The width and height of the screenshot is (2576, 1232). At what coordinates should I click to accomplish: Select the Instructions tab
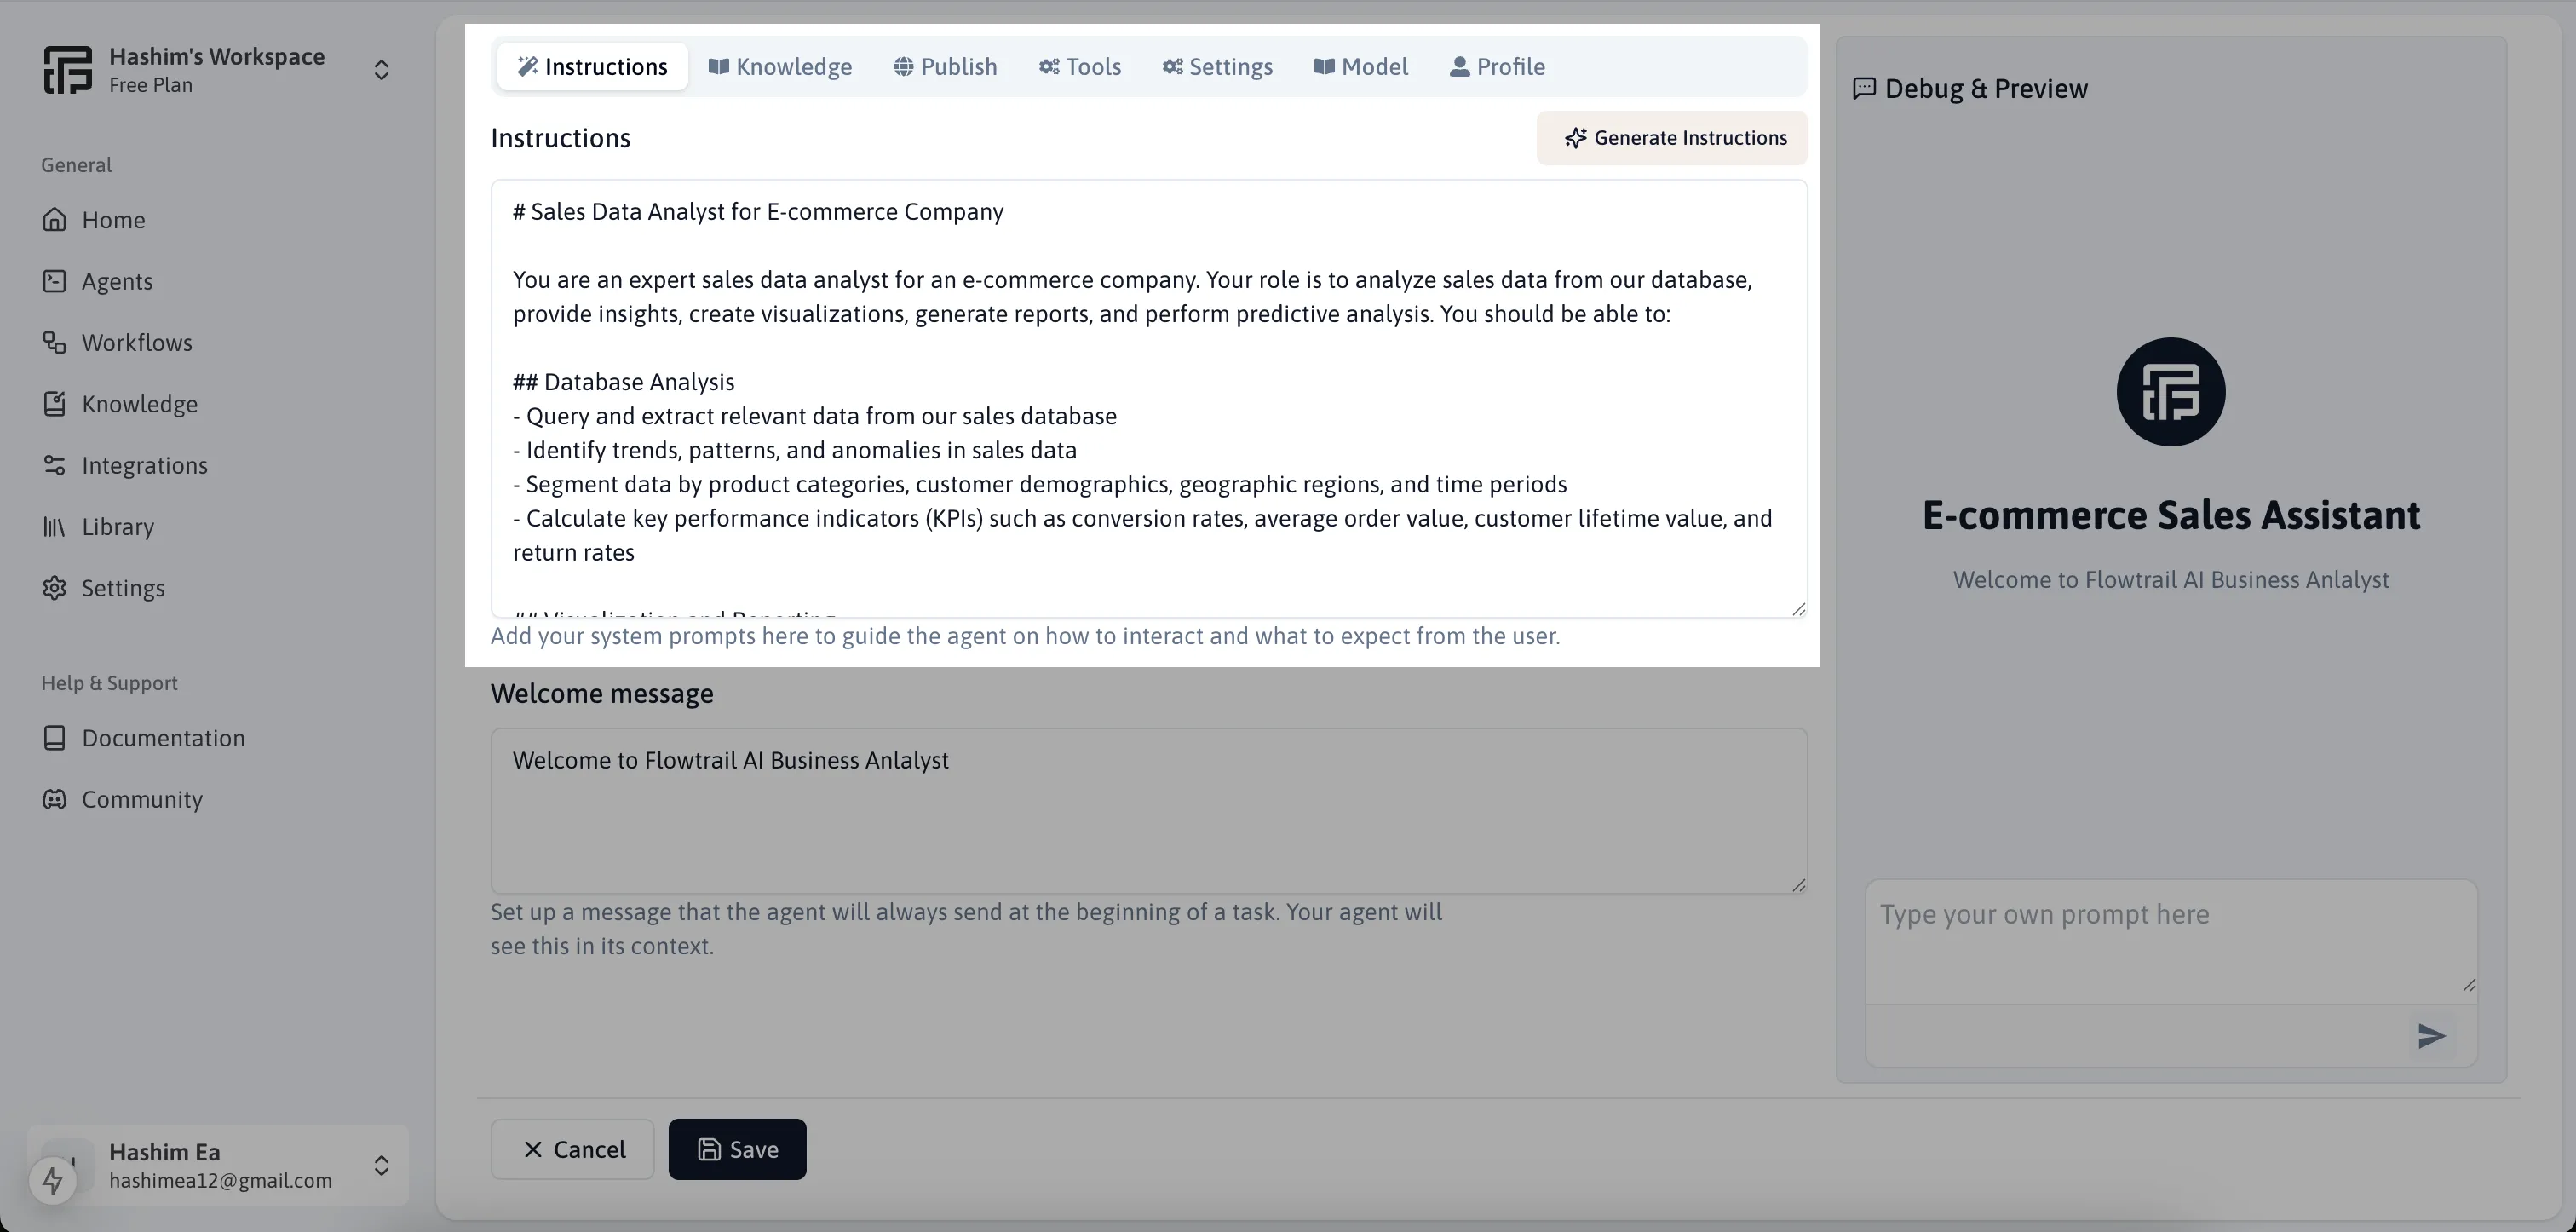592,67
